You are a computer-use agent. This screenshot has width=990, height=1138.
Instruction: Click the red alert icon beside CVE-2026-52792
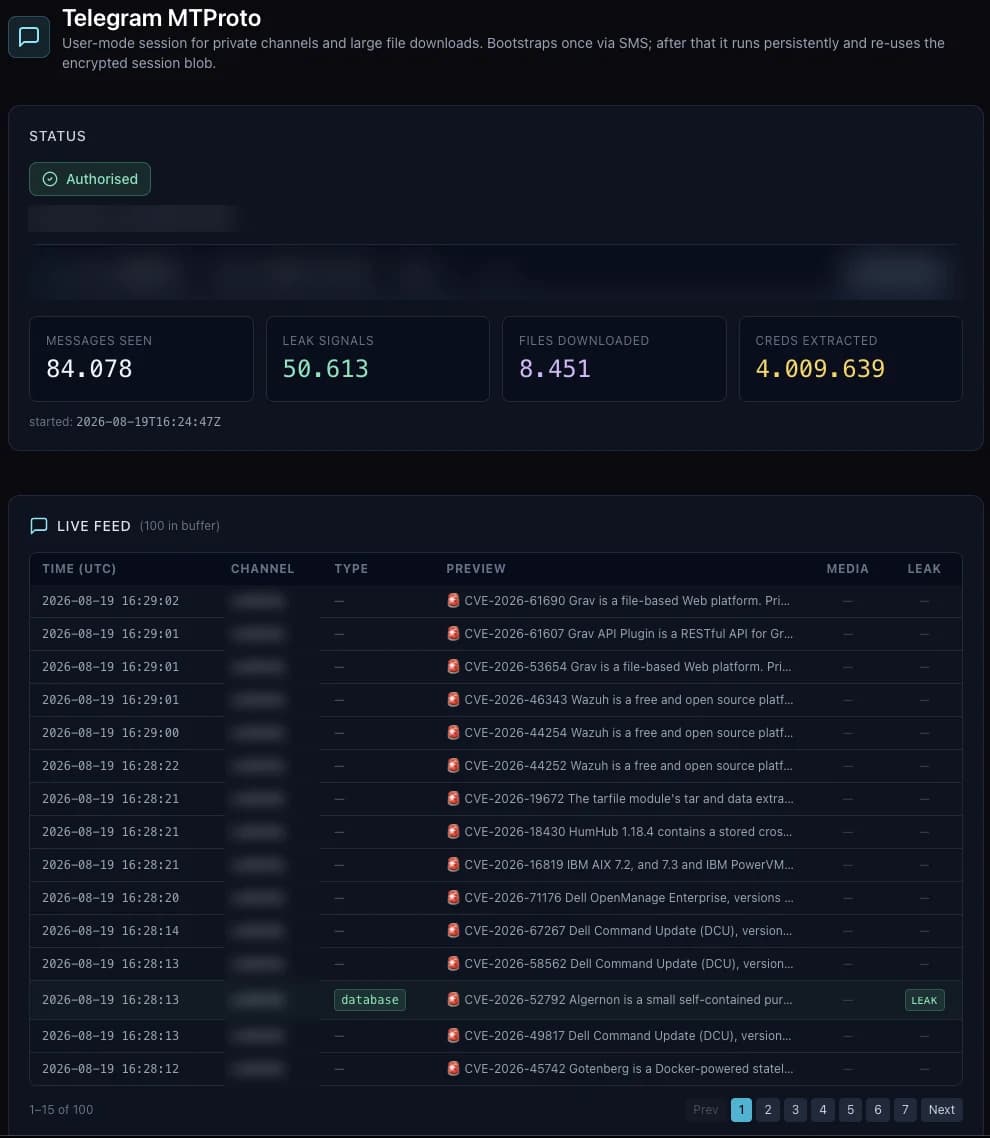(x=454, y=999)
